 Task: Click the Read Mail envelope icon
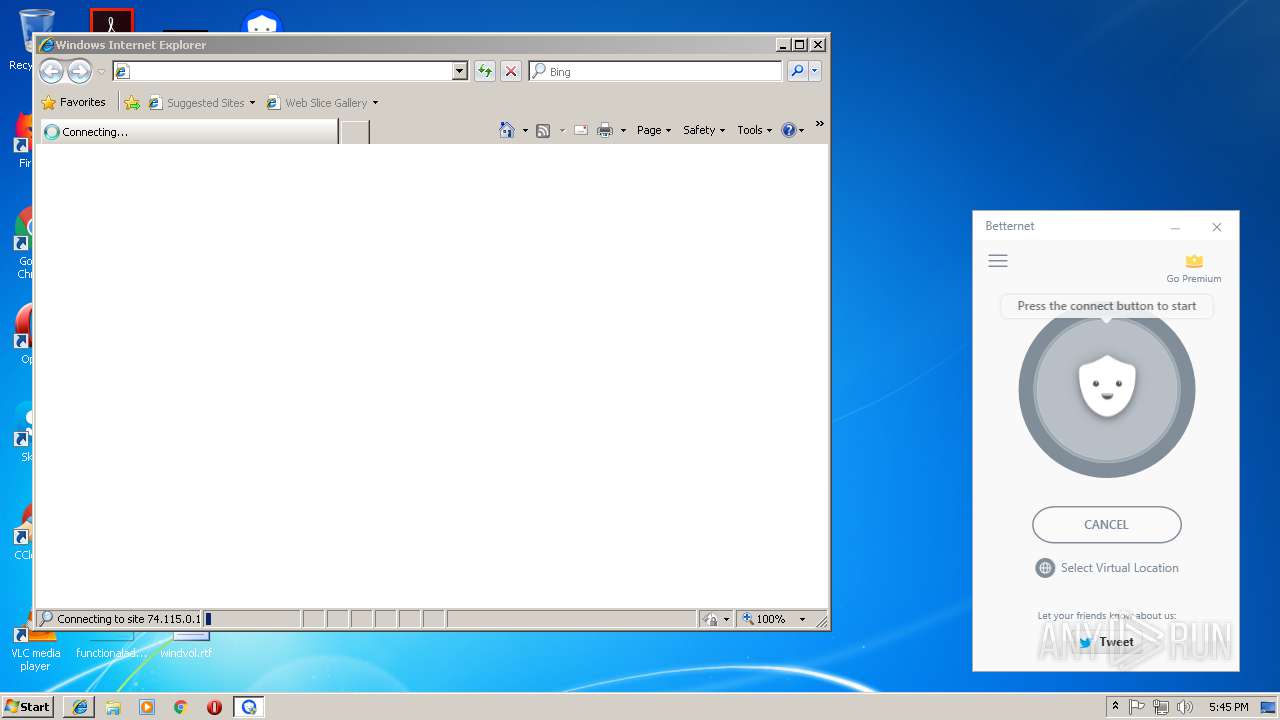pos(581,130)
